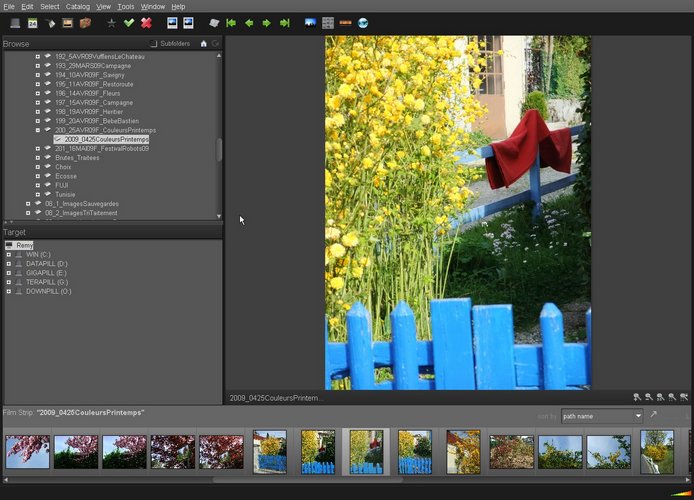The image size is (694, 500).
Task: Click the last zoom magnifier icon under preview
Action: tap(684, 398)
